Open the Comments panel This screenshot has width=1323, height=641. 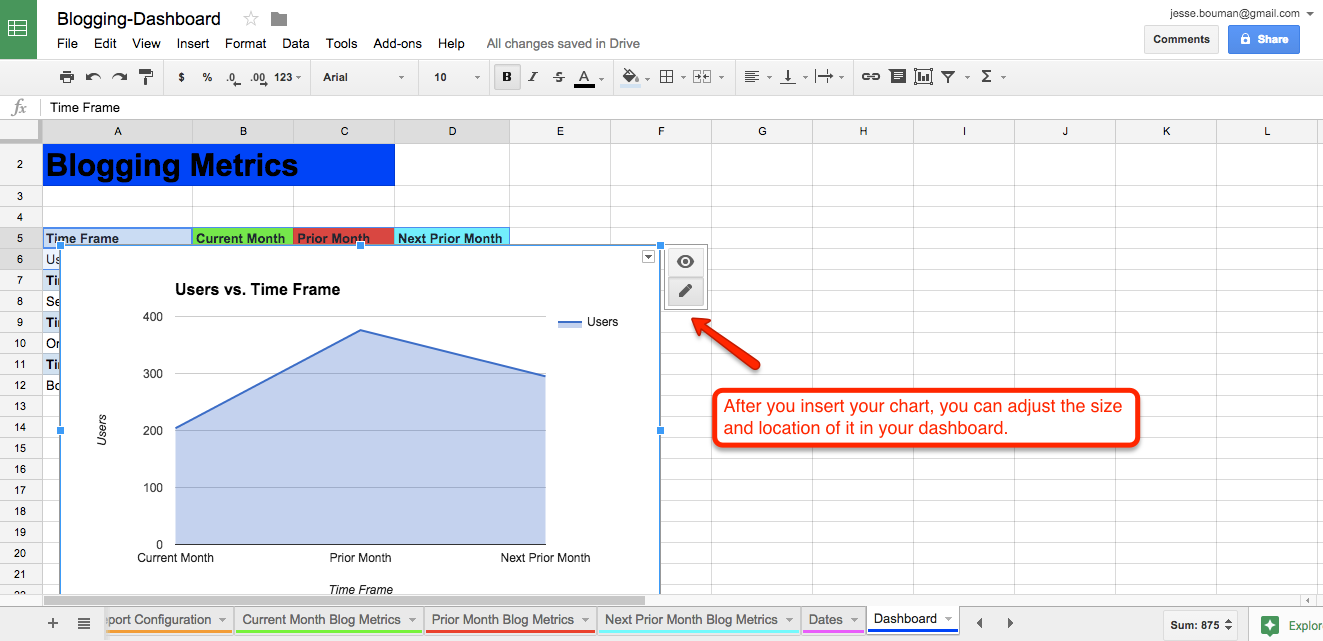click(1181, 38)
